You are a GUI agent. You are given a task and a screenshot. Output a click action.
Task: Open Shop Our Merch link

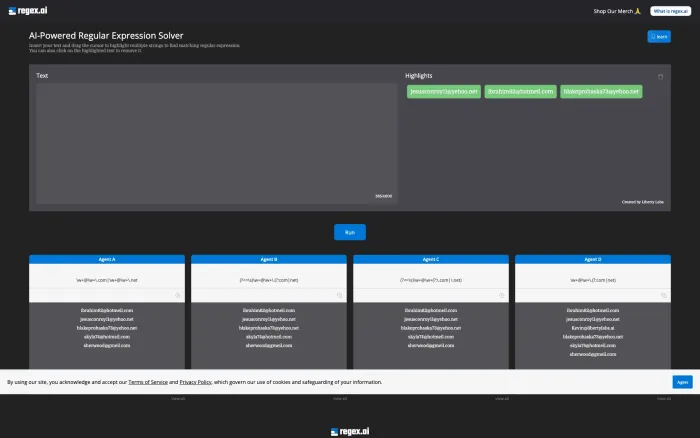tap(617, 11)
